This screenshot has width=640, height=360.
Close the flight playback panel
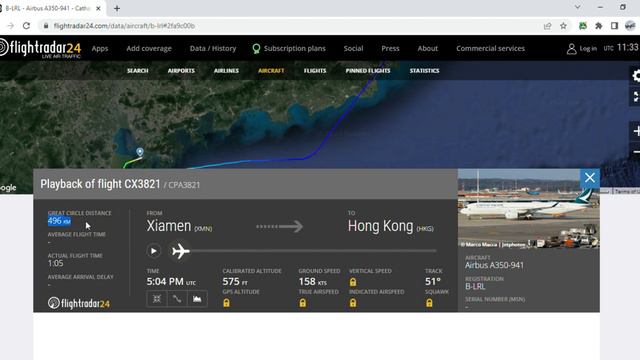(x=589, y=178)
